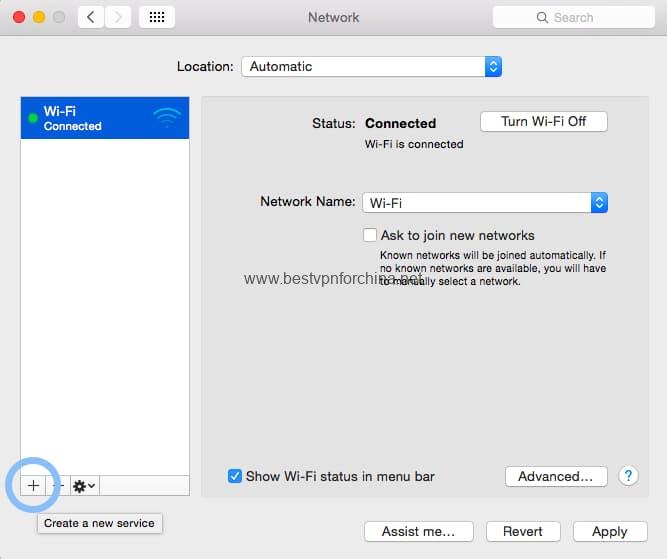Apply the network changes
The height and width of the screenshot is (559, 667).
609,531
